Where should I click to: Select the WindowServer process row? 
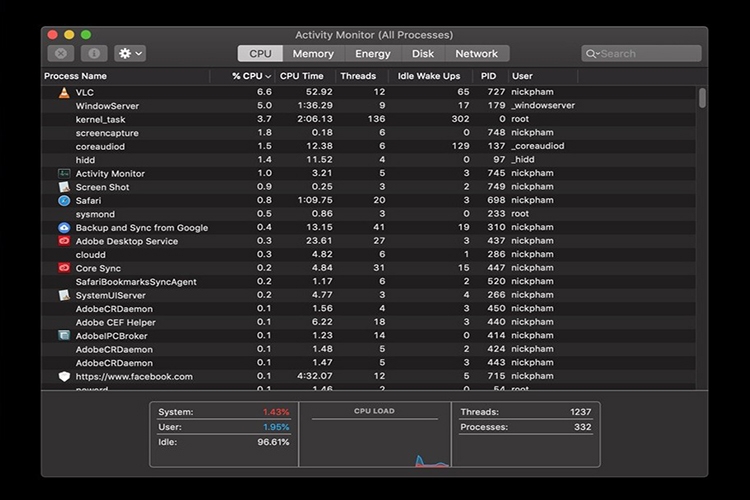(369, 106)
